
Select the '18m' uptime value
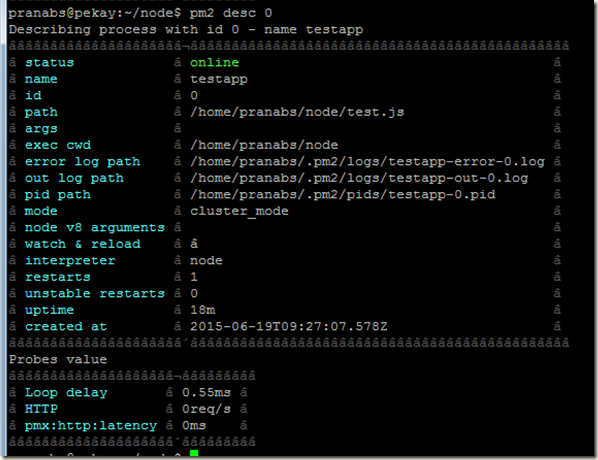203,310
